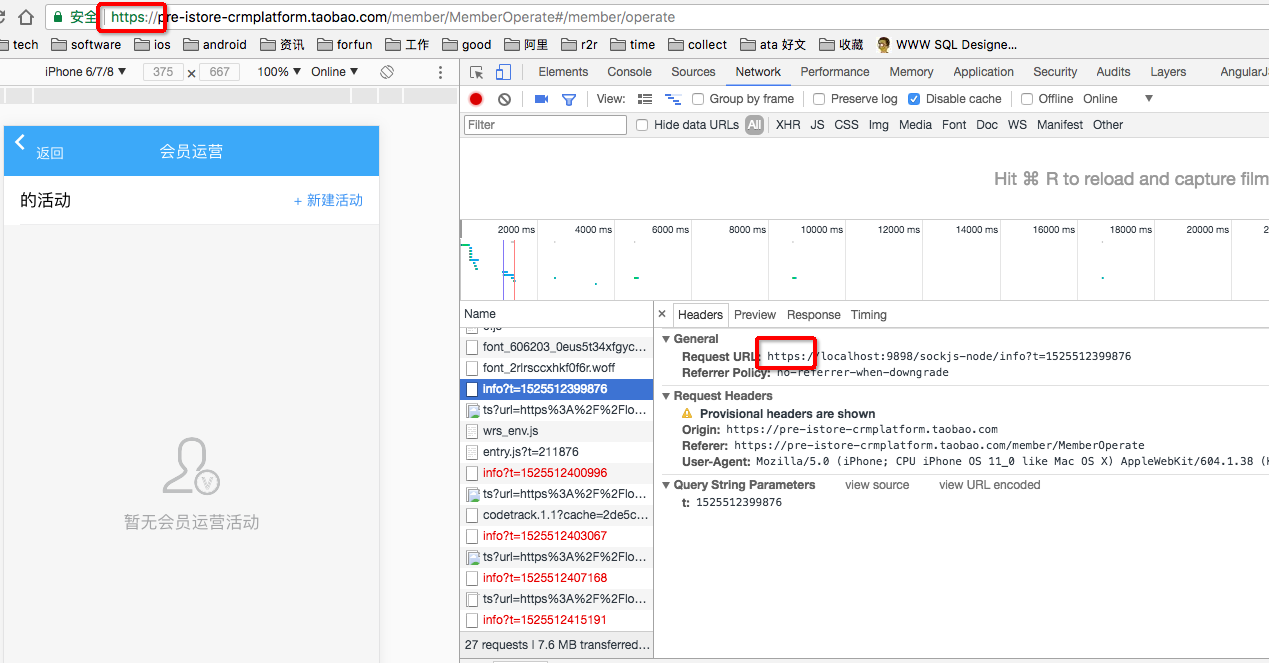Check the Hide data URLs checkbox
Screen dimensions: 1269x663
(642, 125)
